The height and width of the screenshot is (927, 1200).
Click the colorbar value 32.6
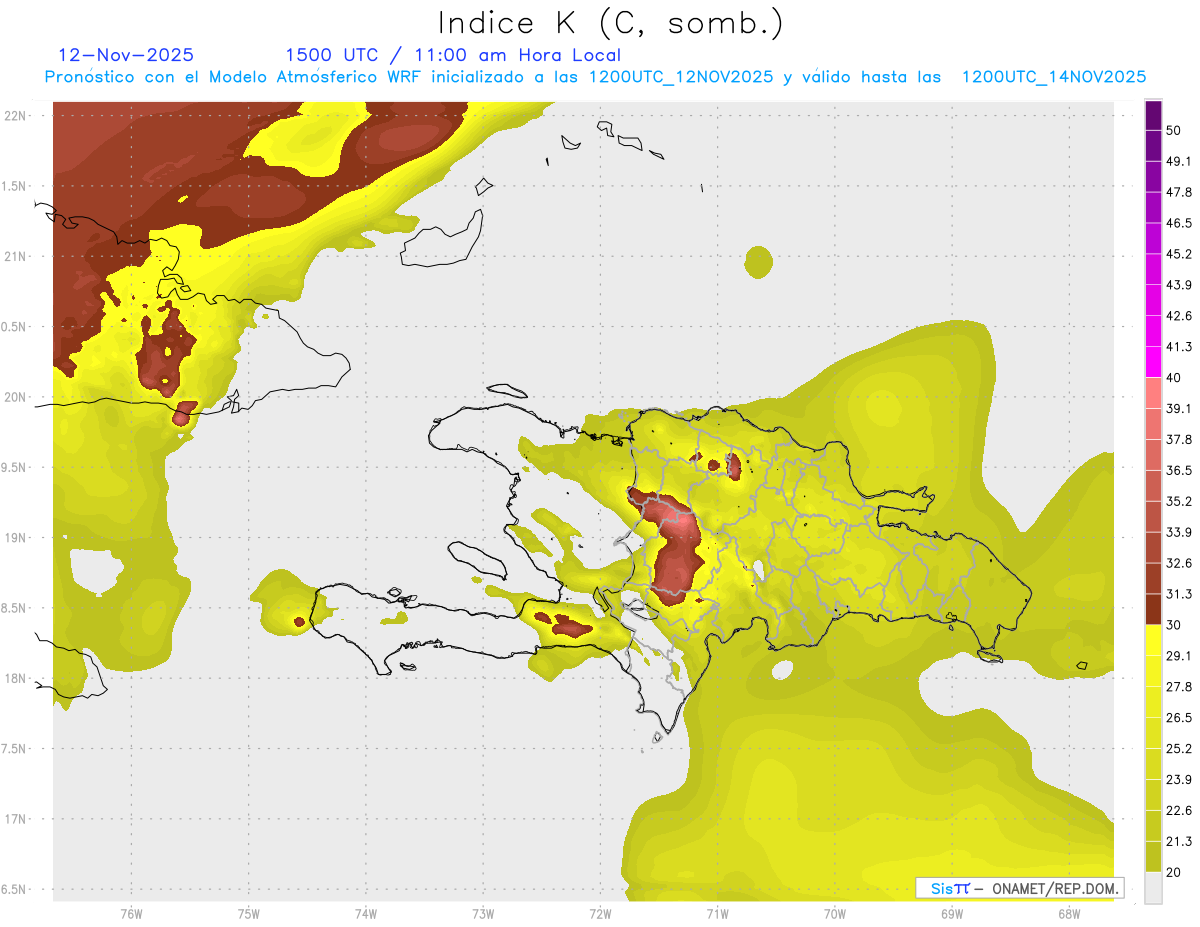[x=1180, y=563]
